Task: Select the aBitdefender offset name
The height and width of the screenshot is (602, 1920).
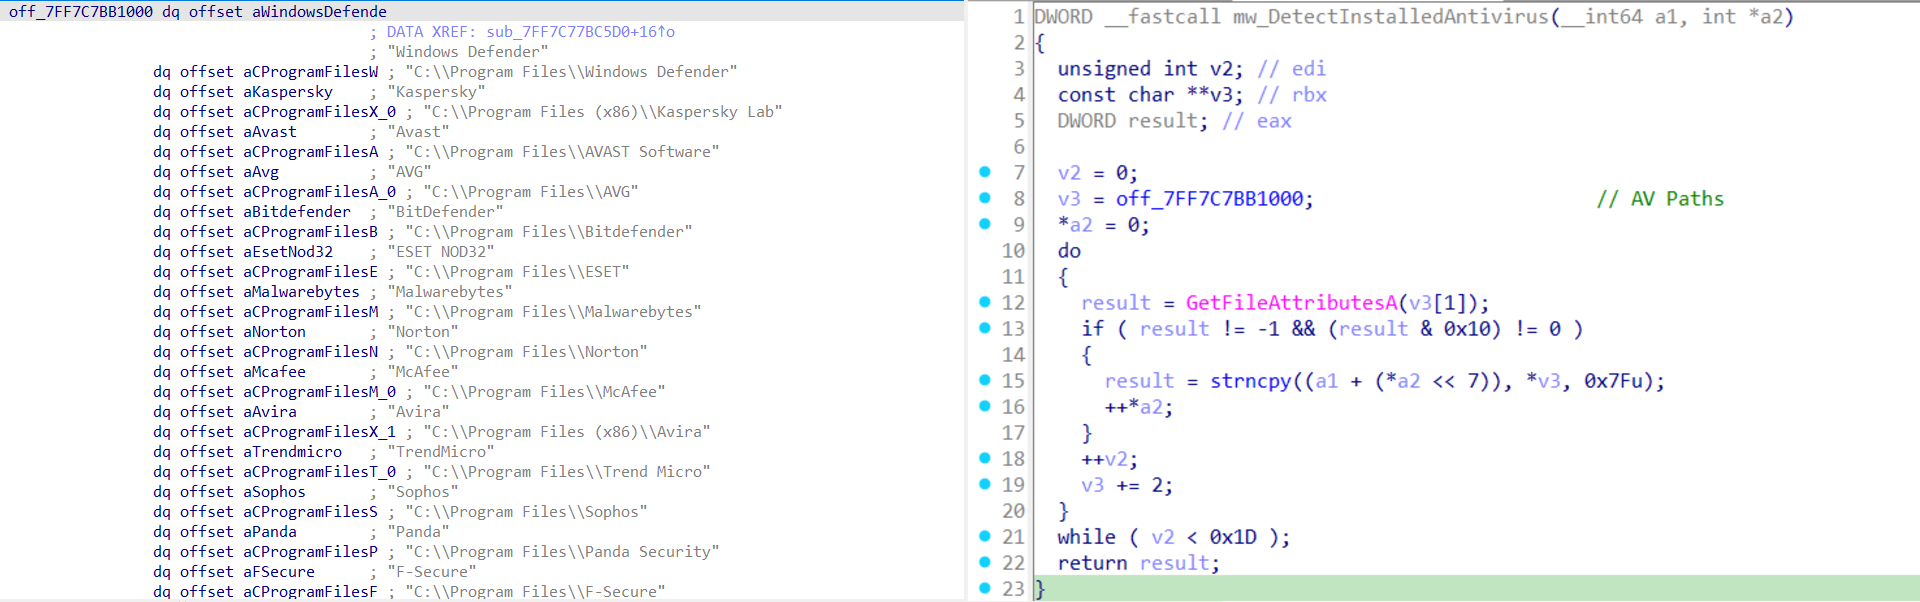Action: 297,212
